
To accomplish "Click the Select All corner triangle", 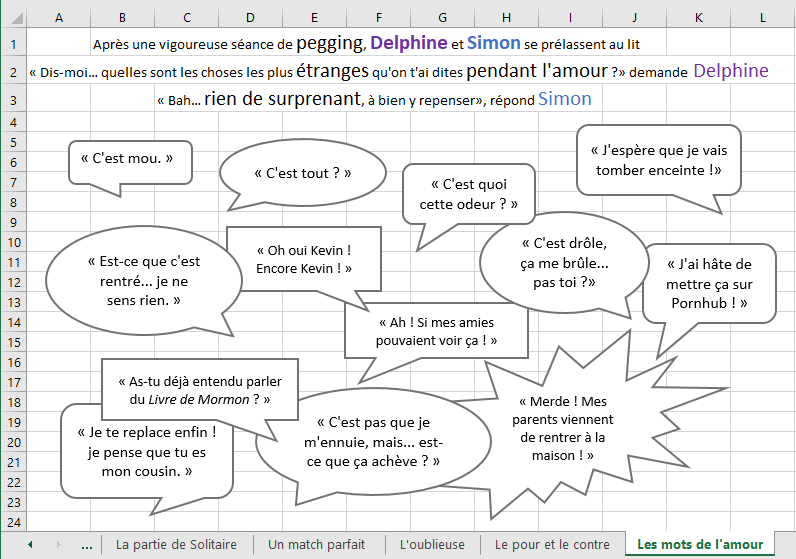I will (x=13, y=18).
